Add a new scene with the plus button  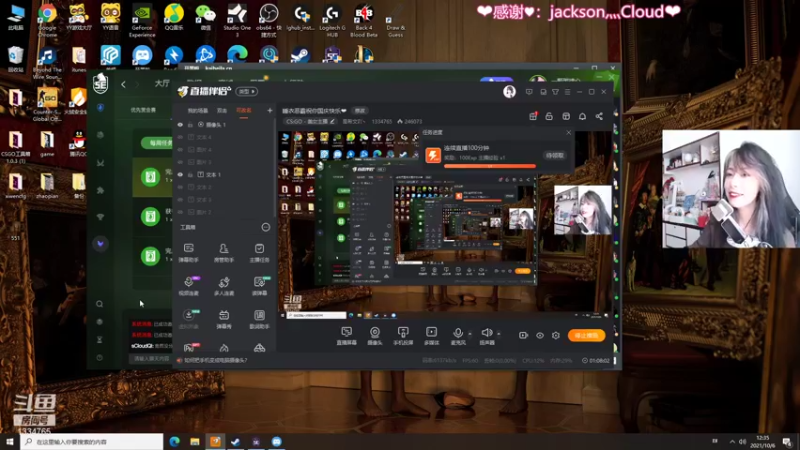[270, 110]
